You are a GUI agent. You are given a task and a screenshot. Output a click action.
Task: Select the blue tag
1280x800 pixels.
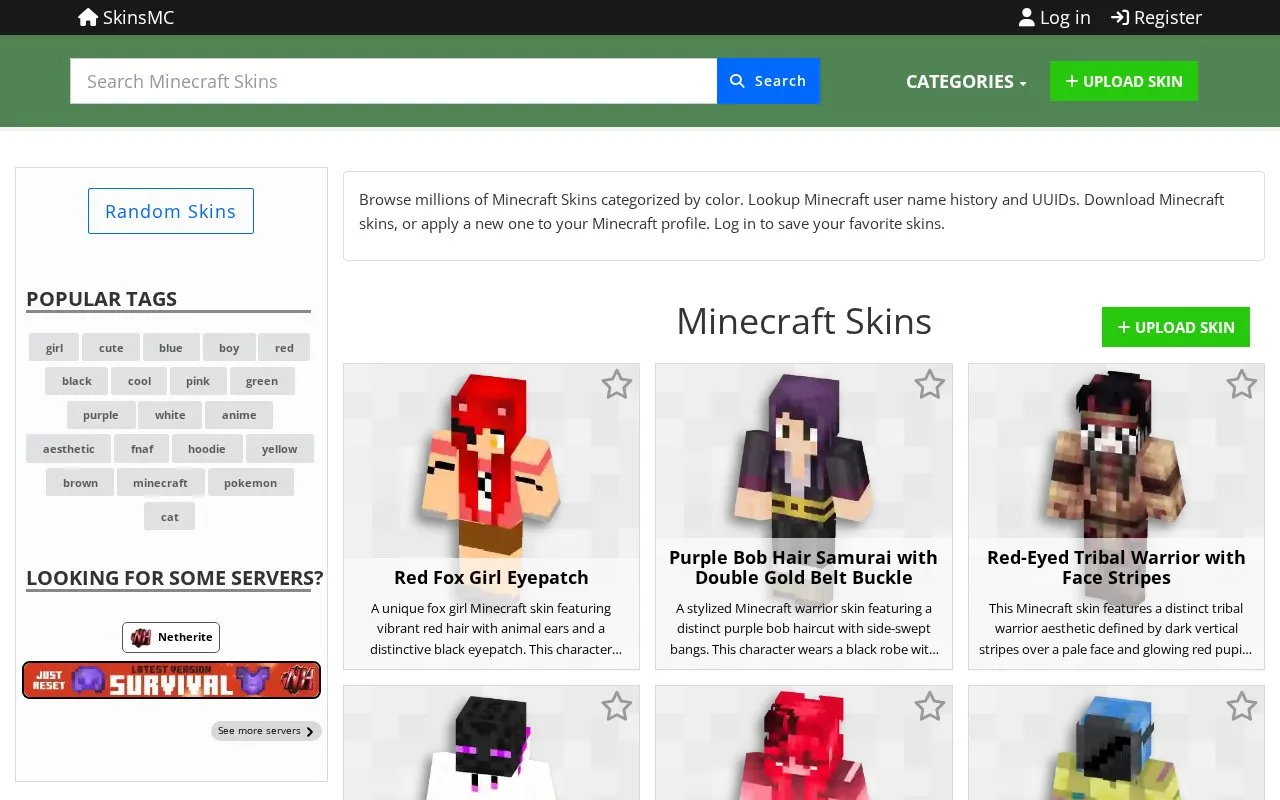point(171,348)
